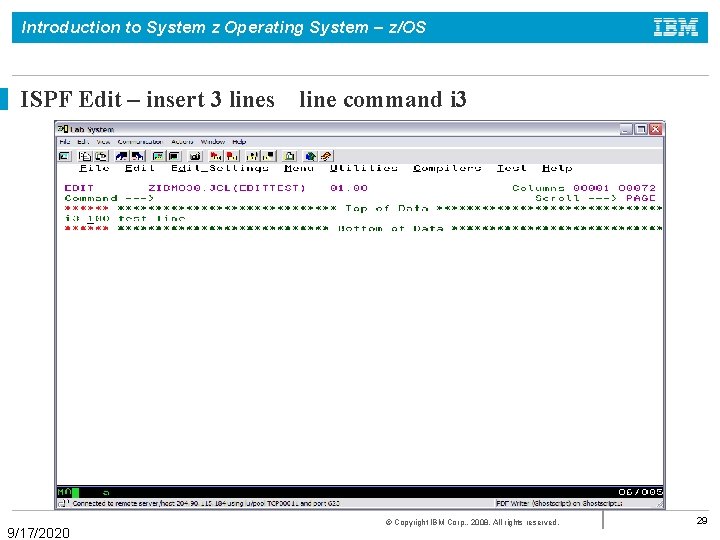The height and width of the screenshot is (540, 720).
Task: Select Test on ISPF action bar
Action: pos(512,168)
